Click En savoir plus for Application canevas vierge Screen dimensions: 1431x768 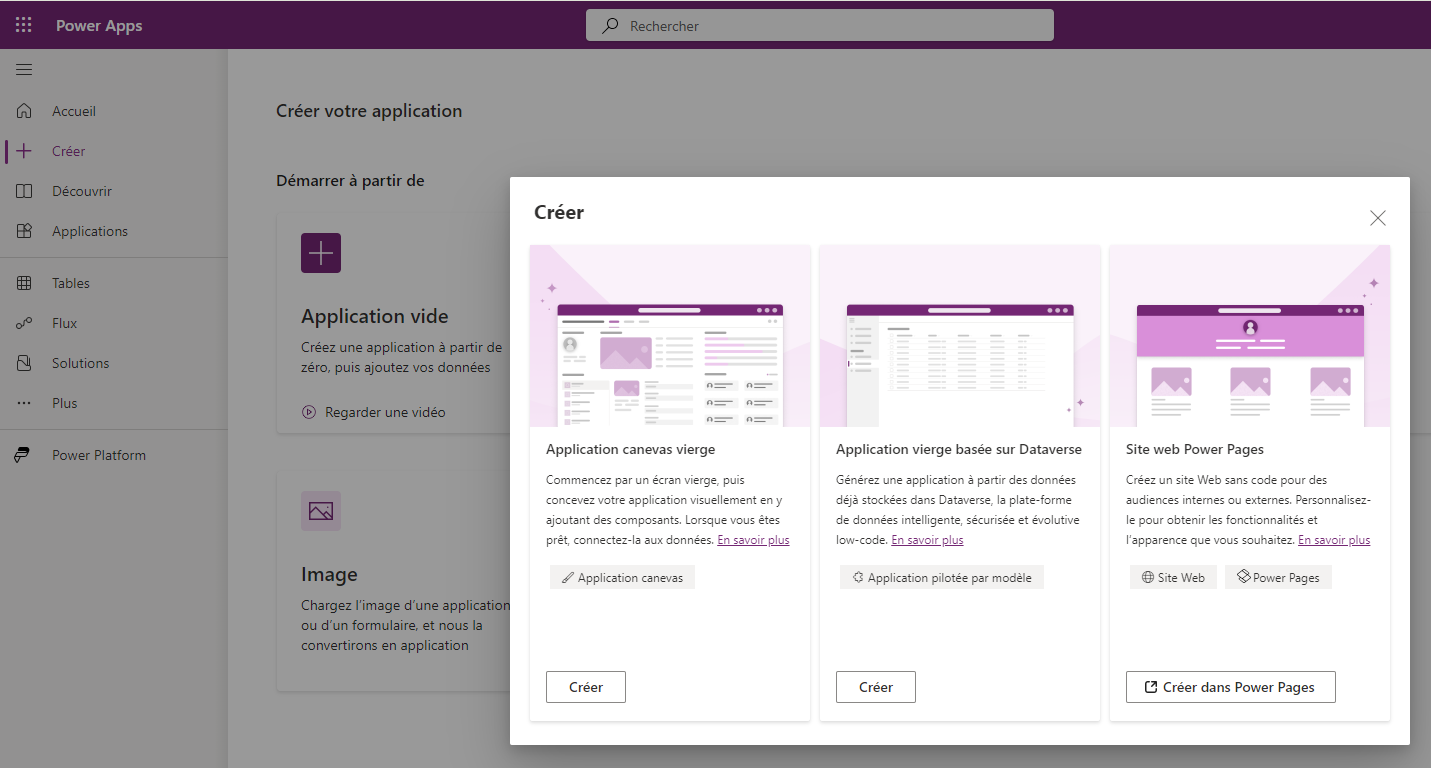point(753,539)
